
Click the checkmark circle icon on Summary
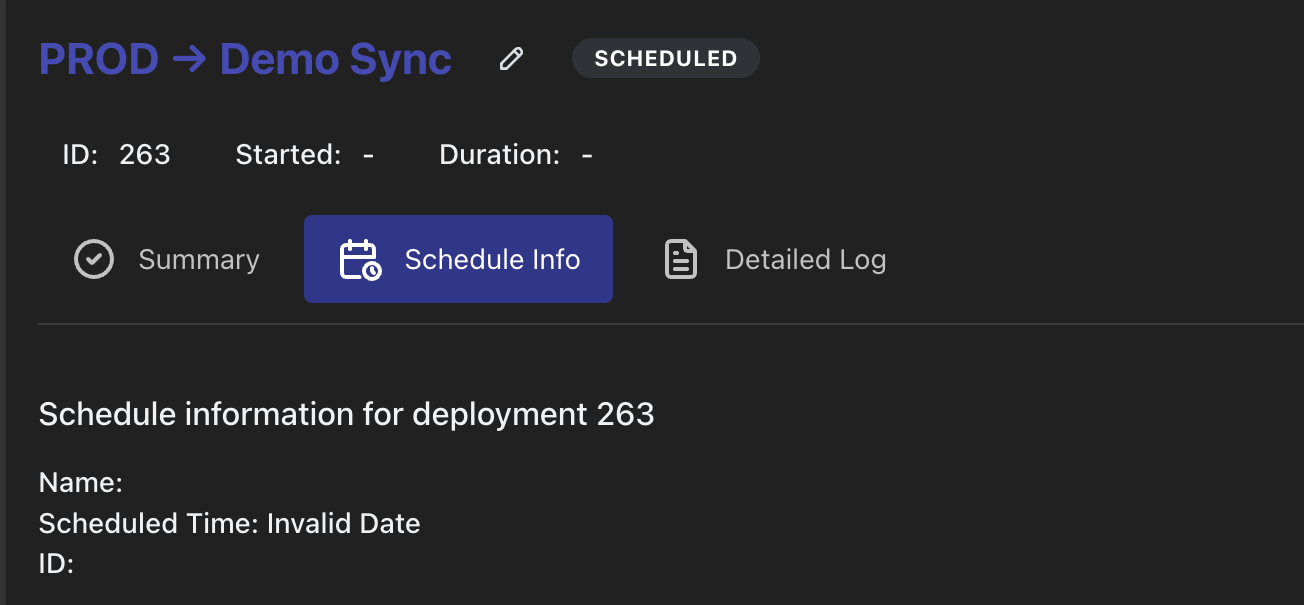click(x=94, y=260)
